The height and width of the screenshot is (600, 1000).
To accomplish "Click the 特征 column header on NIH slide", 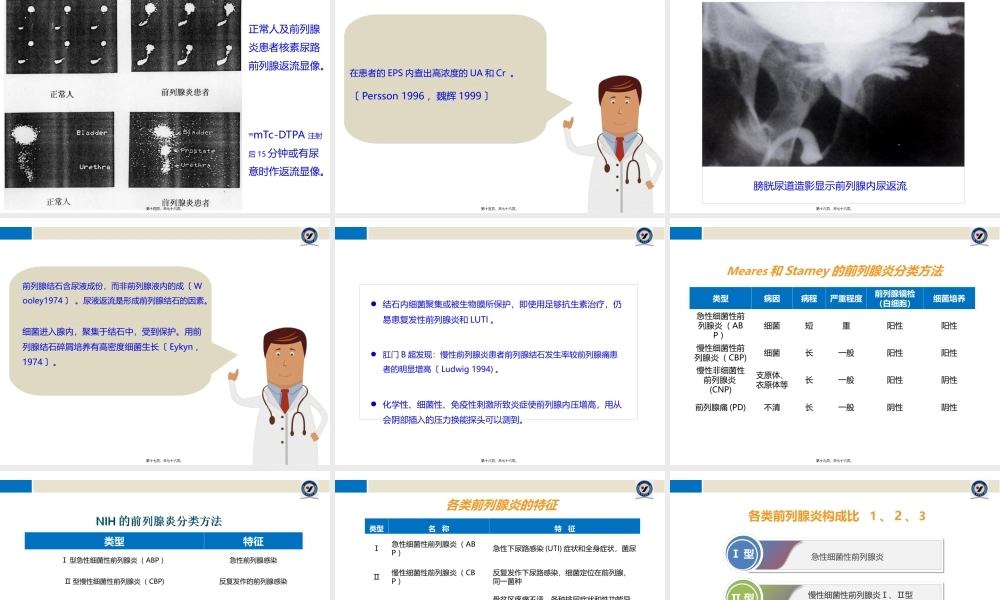I will coord(255,540).
